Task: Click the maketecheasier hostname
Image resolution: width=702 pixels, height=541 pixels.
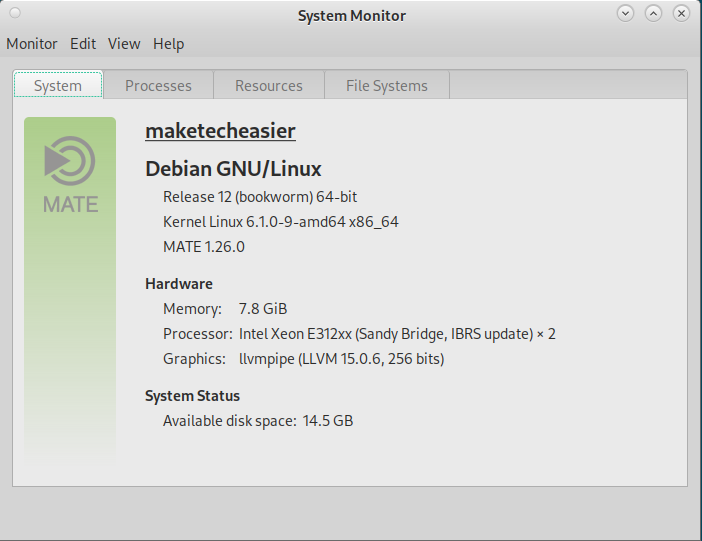Action: pyautogui.click(x=220, y=131)
